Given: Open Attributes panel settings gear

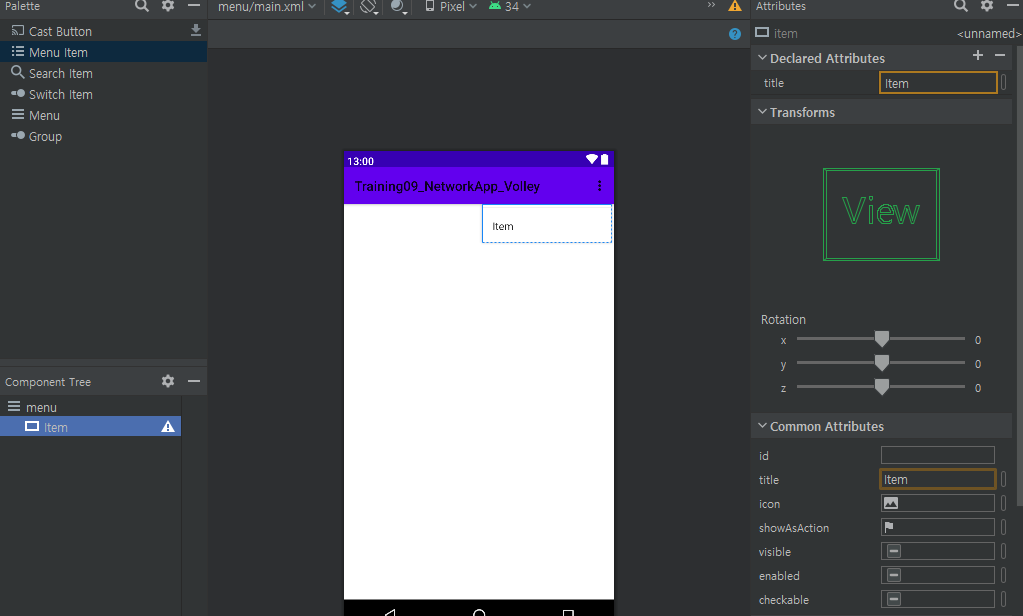Looking at the screenshot, I should coord(987,6).
